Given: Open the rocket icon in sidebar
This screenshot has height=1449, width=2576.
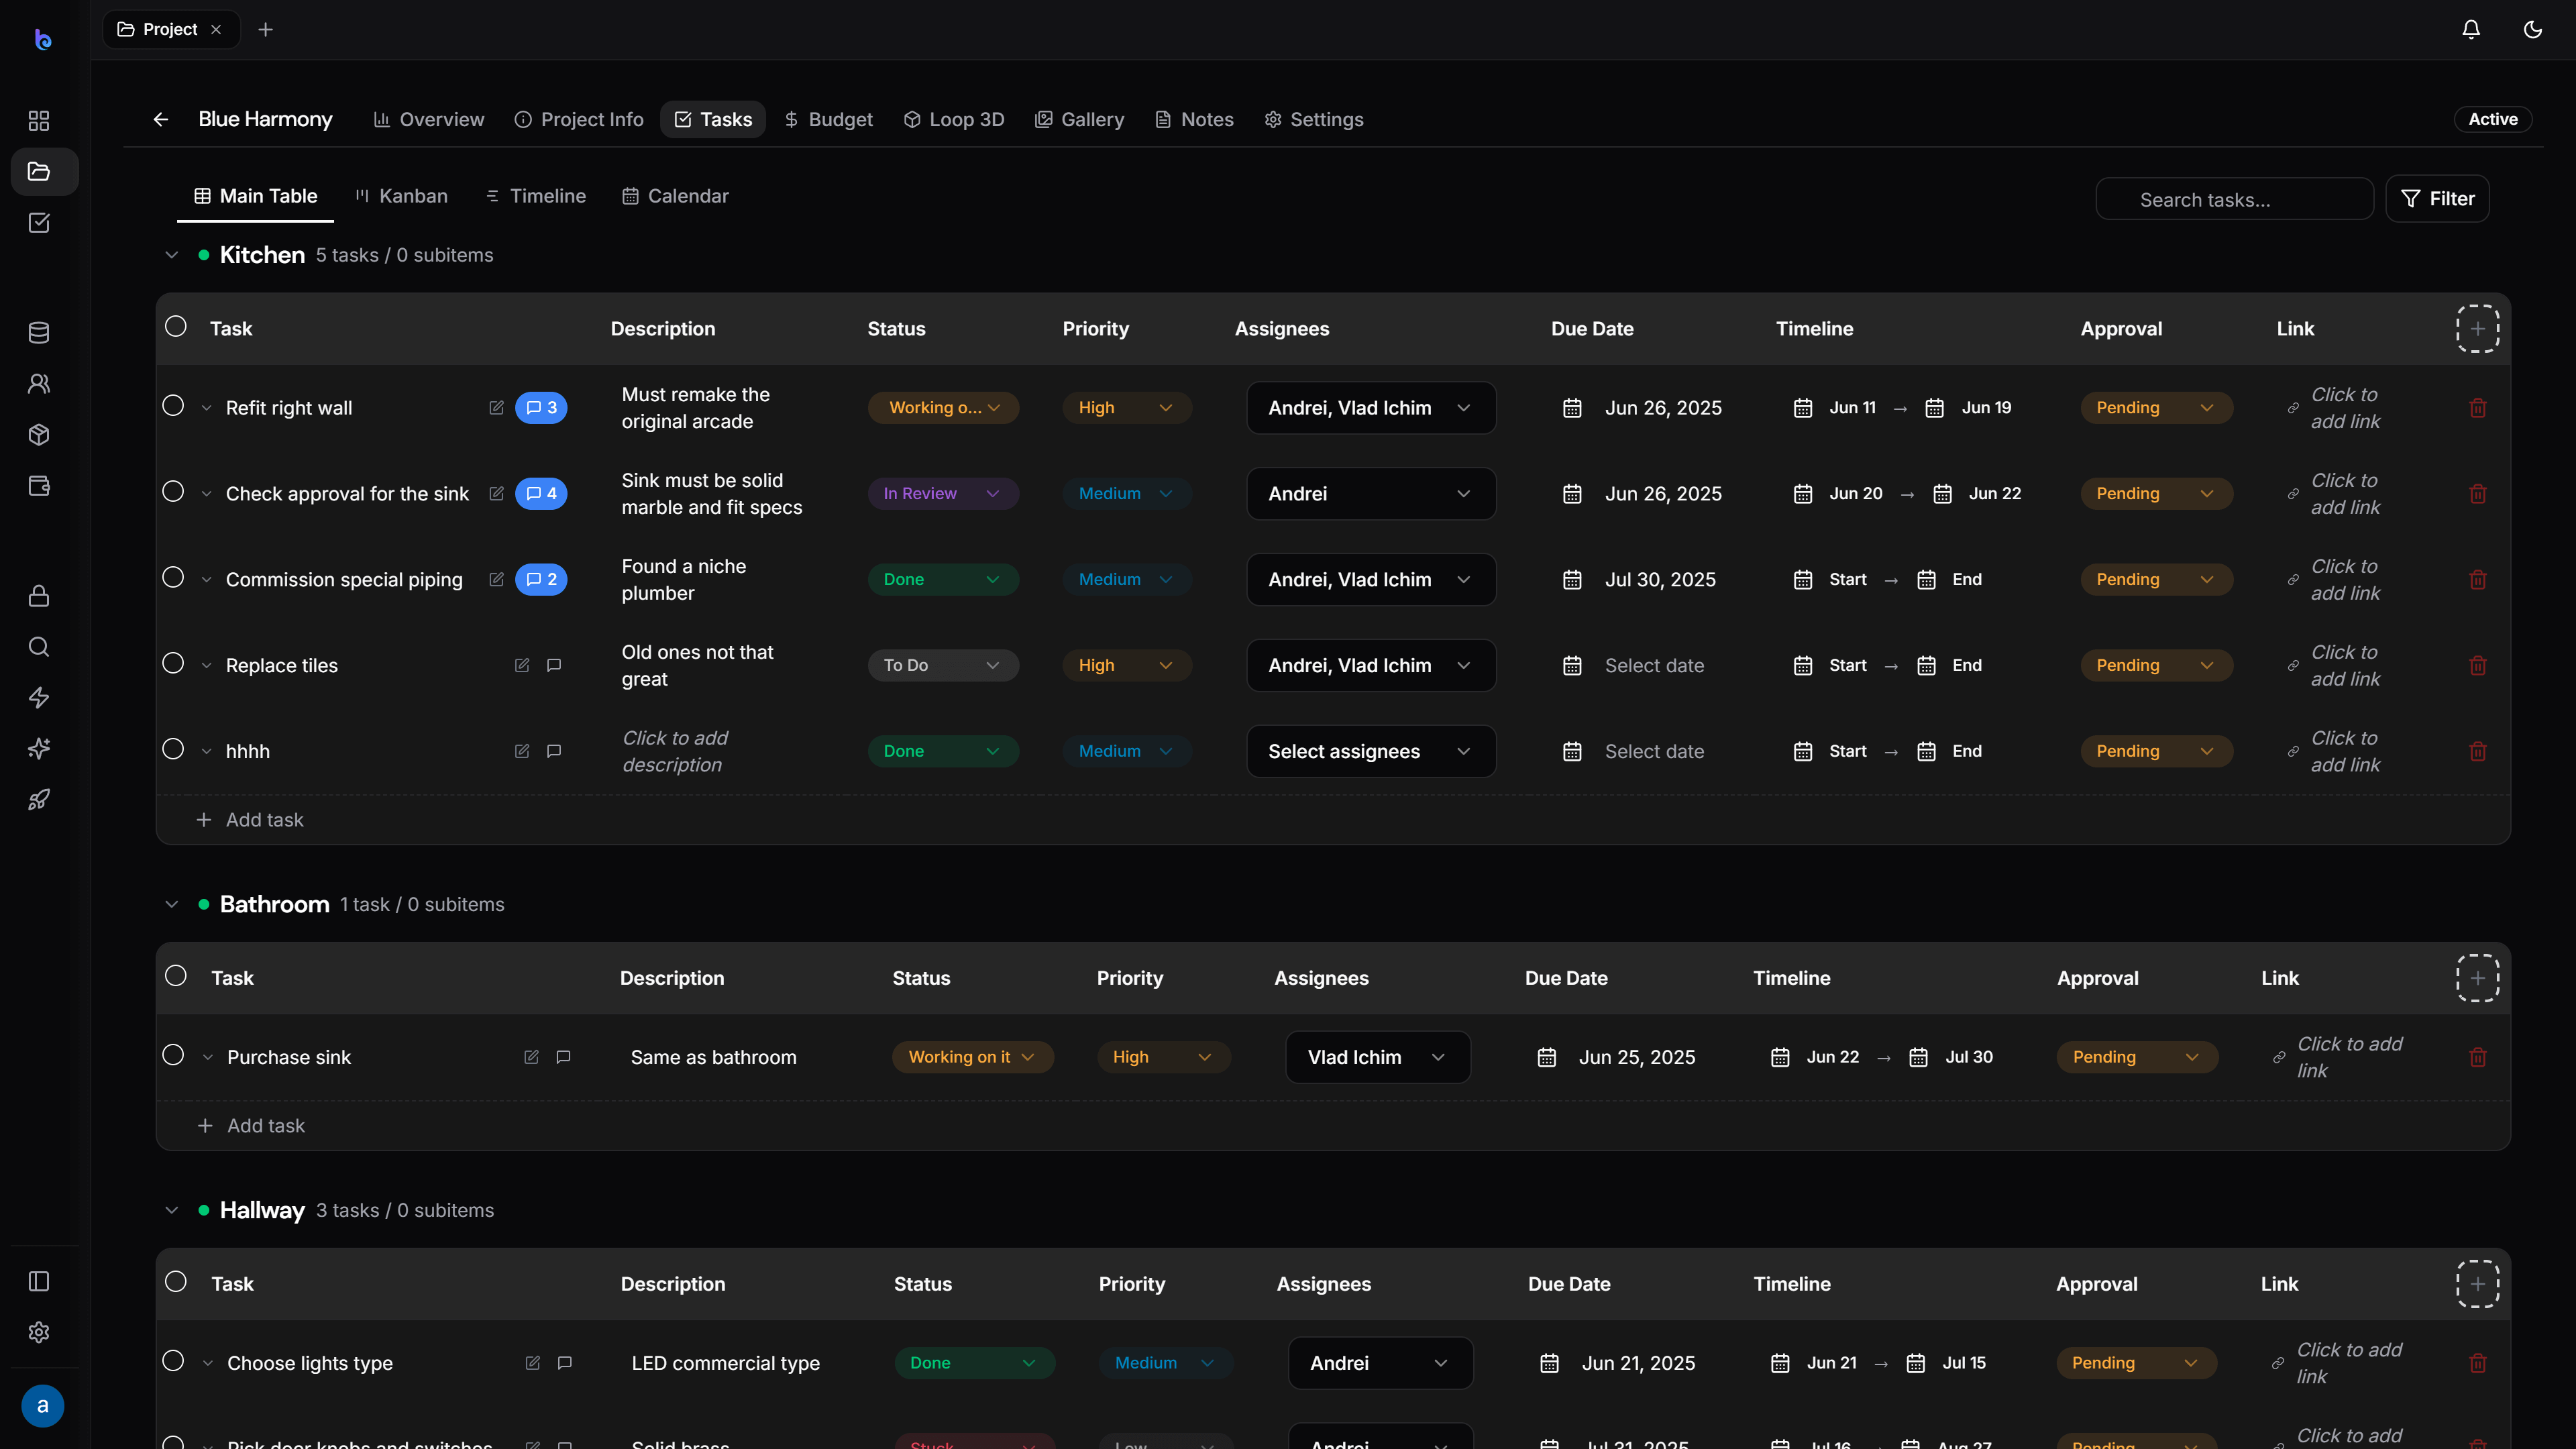Looking at the screenshot, I should coord(39,799).
